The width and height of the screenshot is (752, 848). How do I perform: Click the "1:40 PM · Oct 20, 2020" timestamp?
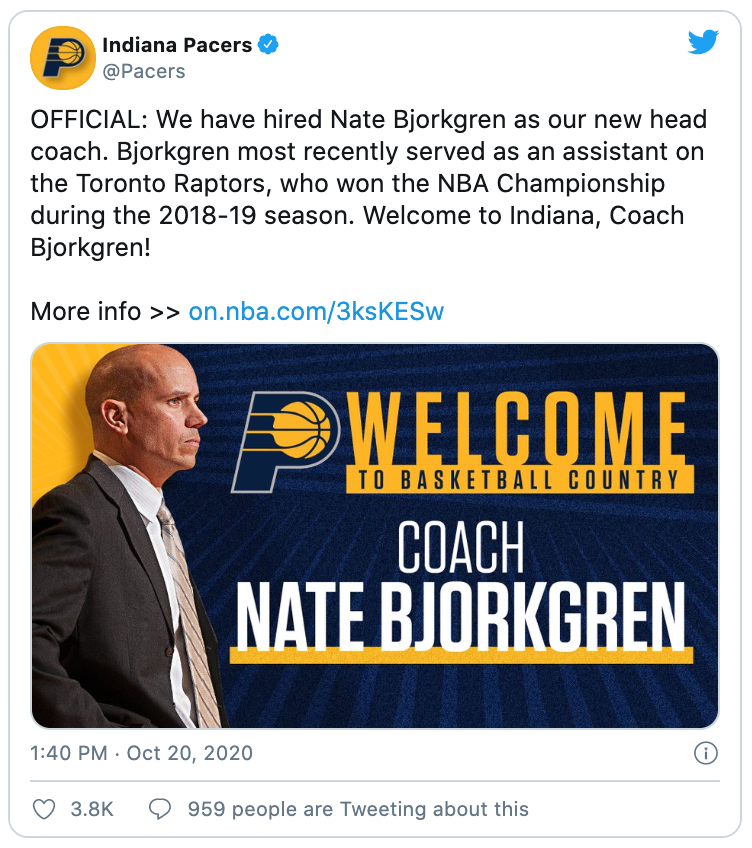tap(142, 753)
